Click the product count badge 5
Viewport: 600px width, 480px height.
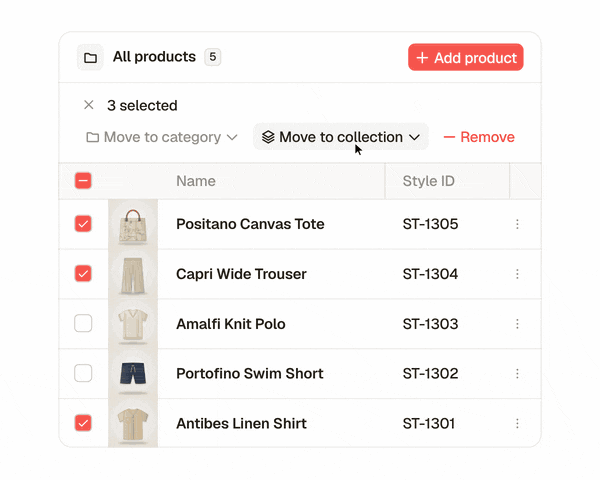213,57
